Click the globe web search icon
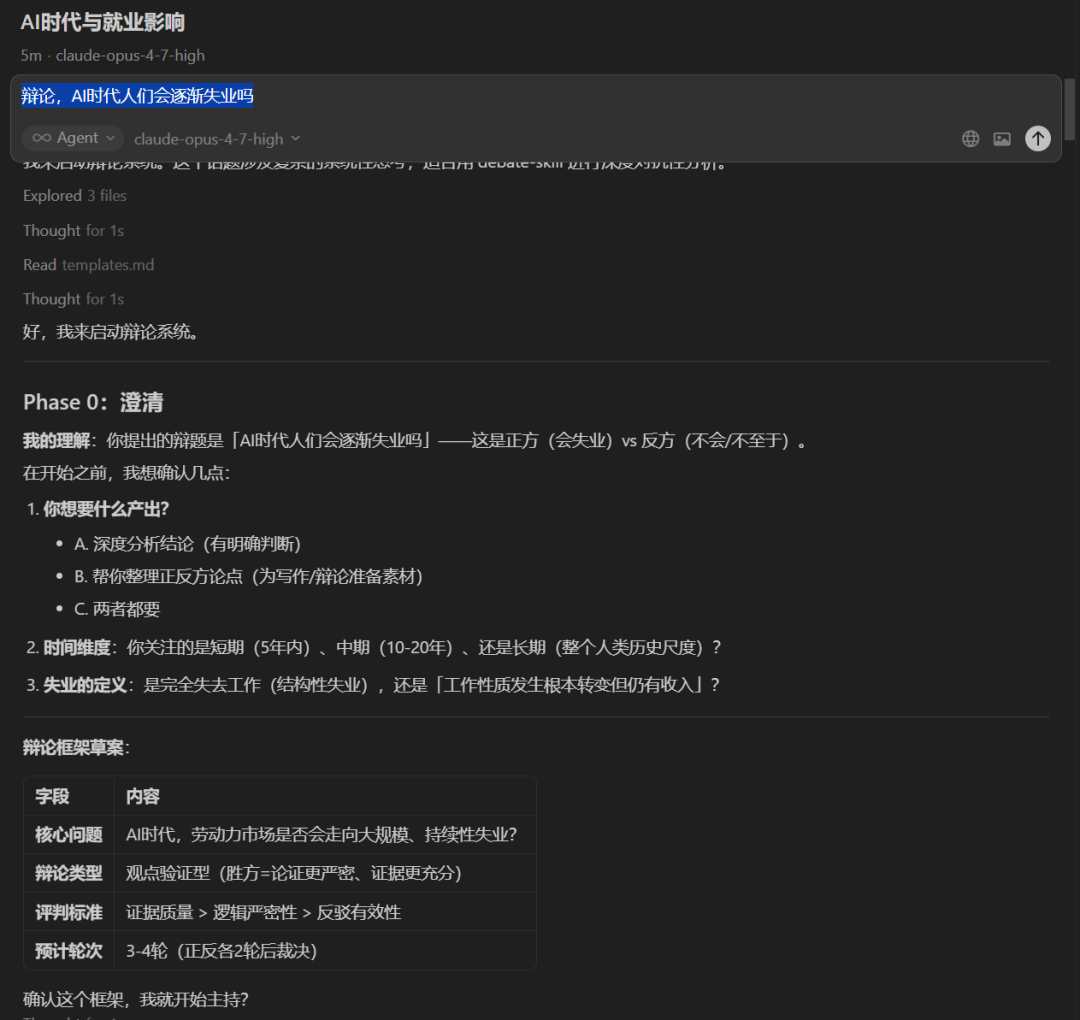The height and width of the screenshot is (1020, 1080). coord(970,138)
